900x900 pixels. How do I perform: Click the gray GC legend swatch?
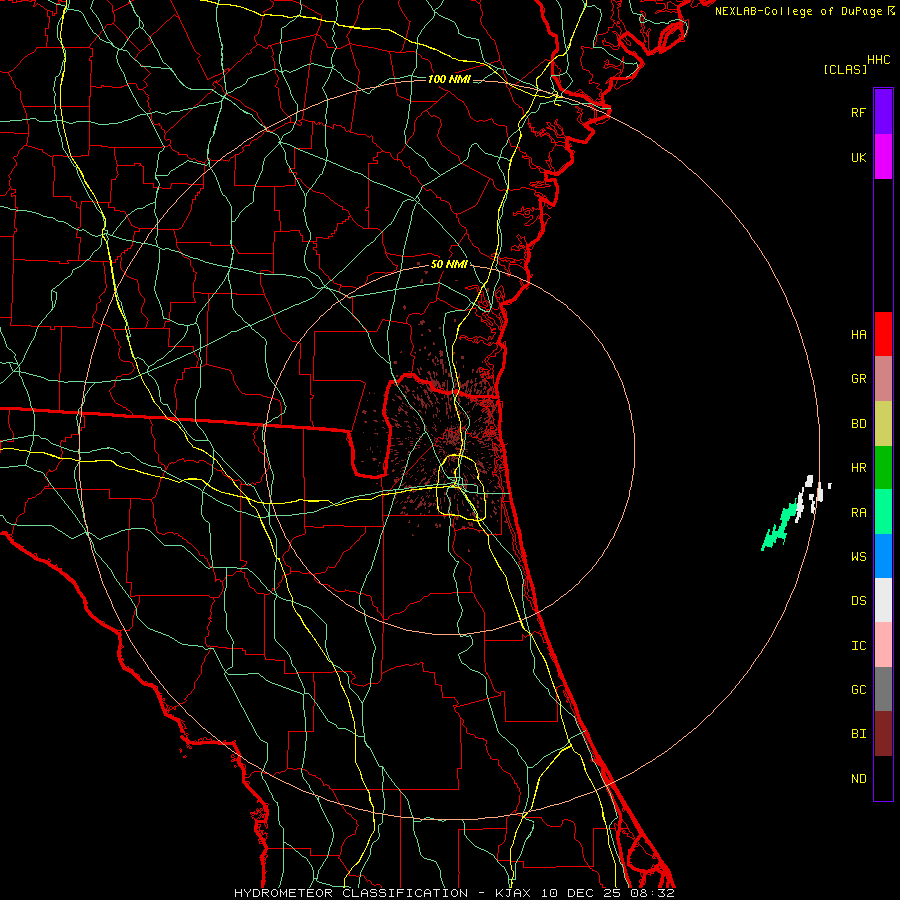point(883,689)
